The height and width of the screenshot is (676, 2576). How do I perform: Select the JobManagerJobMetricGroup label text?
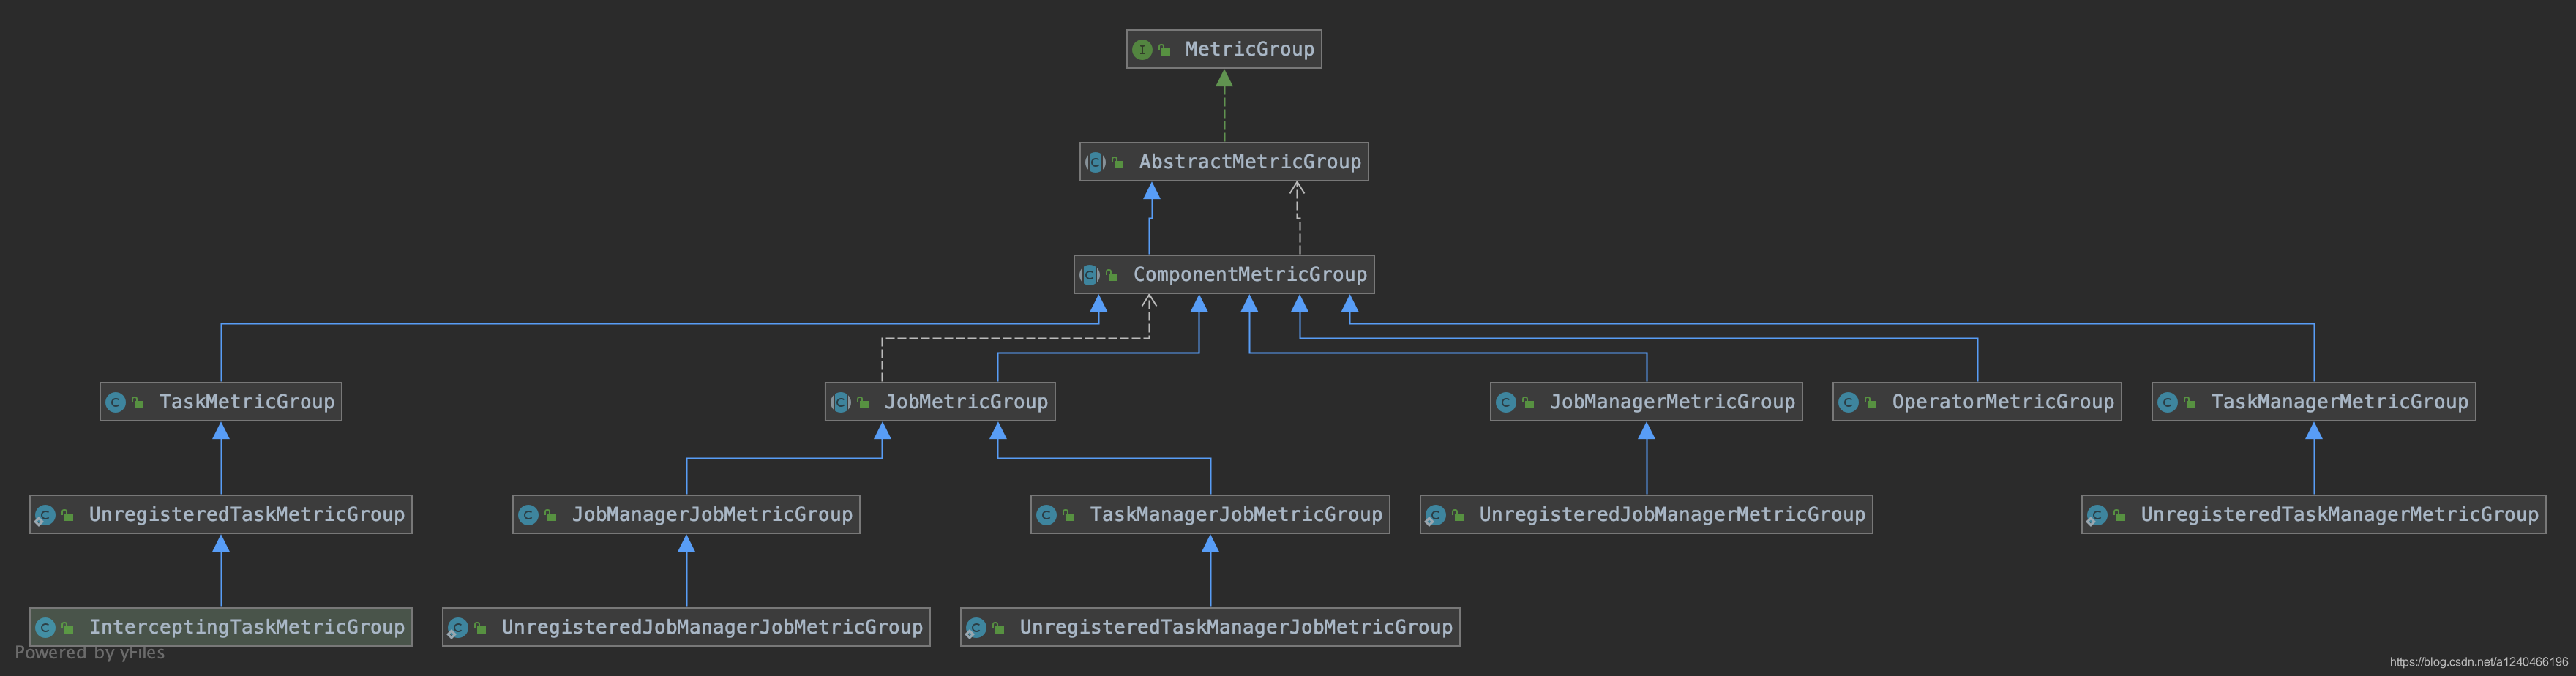712,515
